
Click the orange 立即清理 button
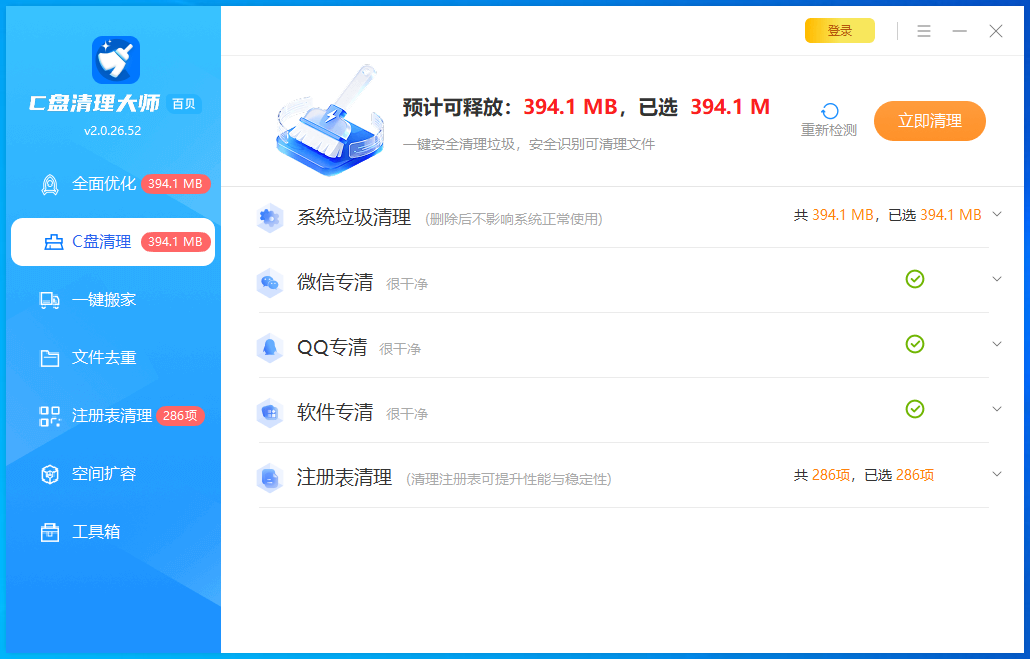[929, 121]
